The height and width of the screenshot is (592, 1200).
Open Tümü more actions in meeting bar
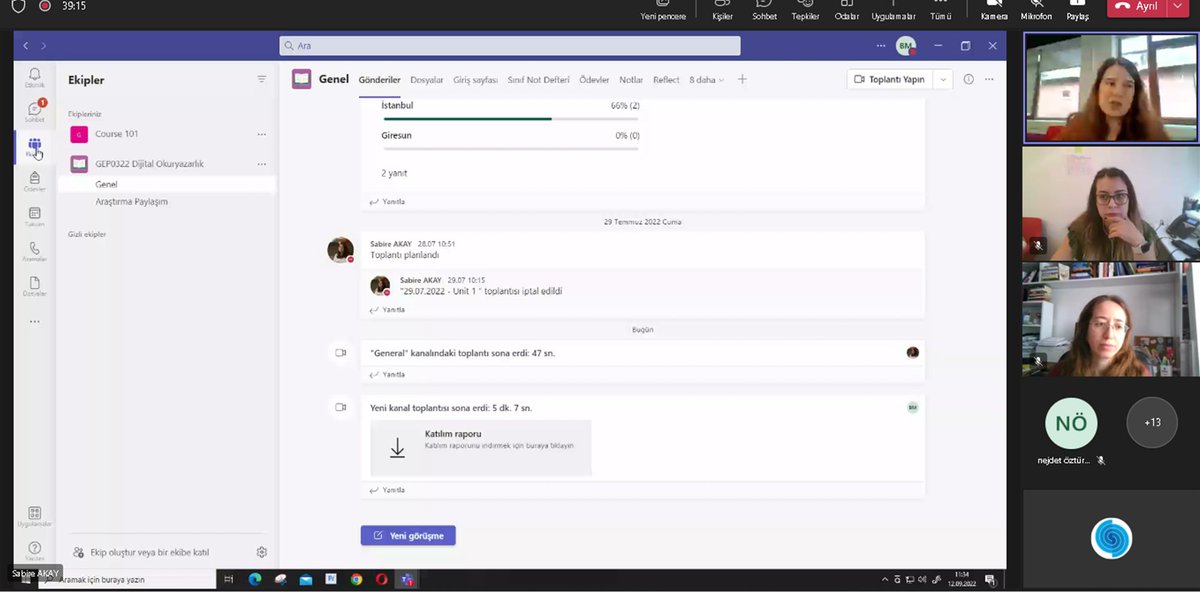940,11
